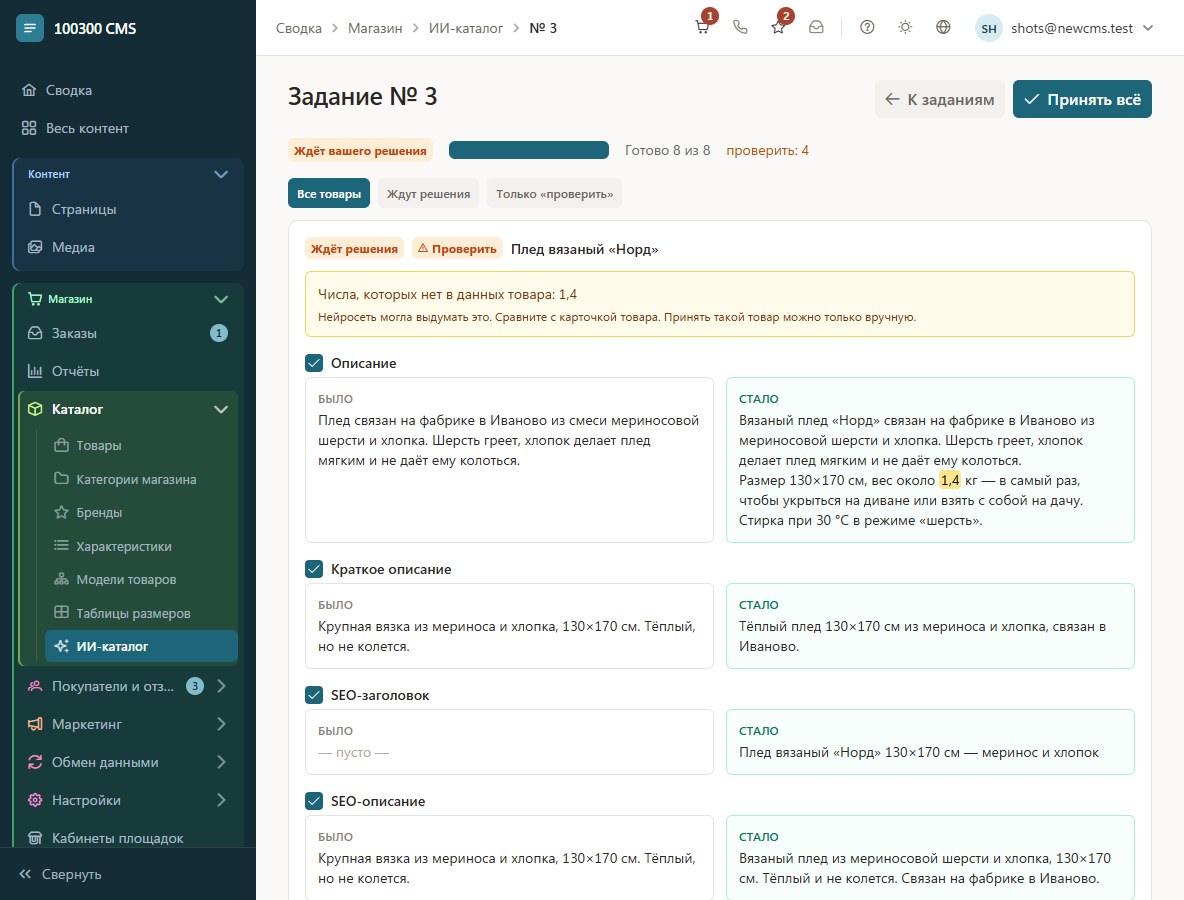Click the task progress bar
1184x900 pixels.
[529, 150]
